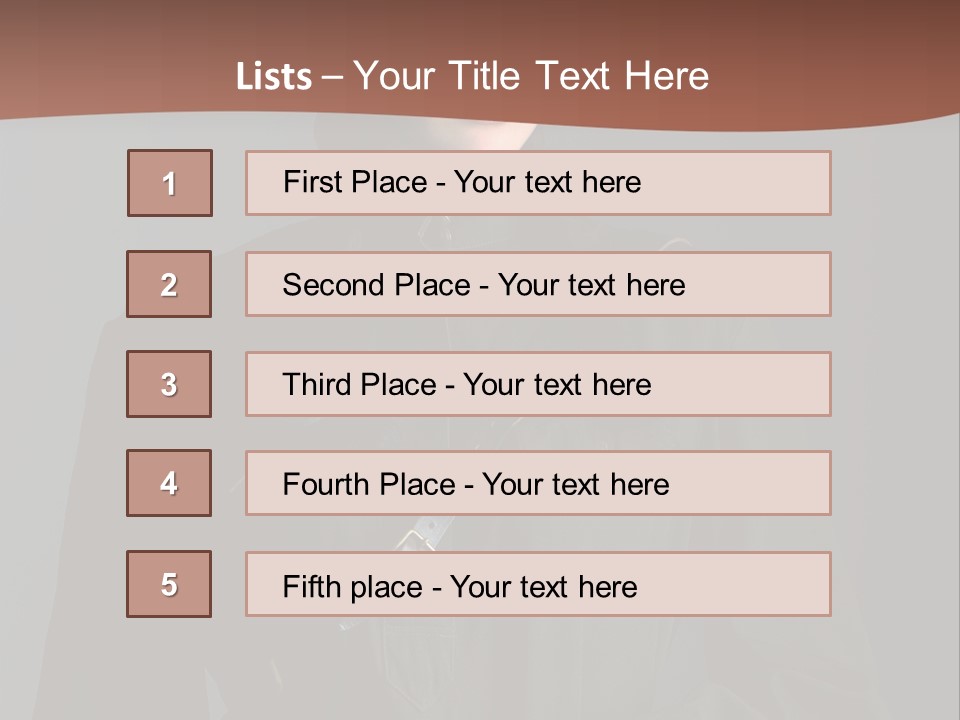The image size is (960, 720).
Task: Click the number 5 box
Action: [169, 584]
